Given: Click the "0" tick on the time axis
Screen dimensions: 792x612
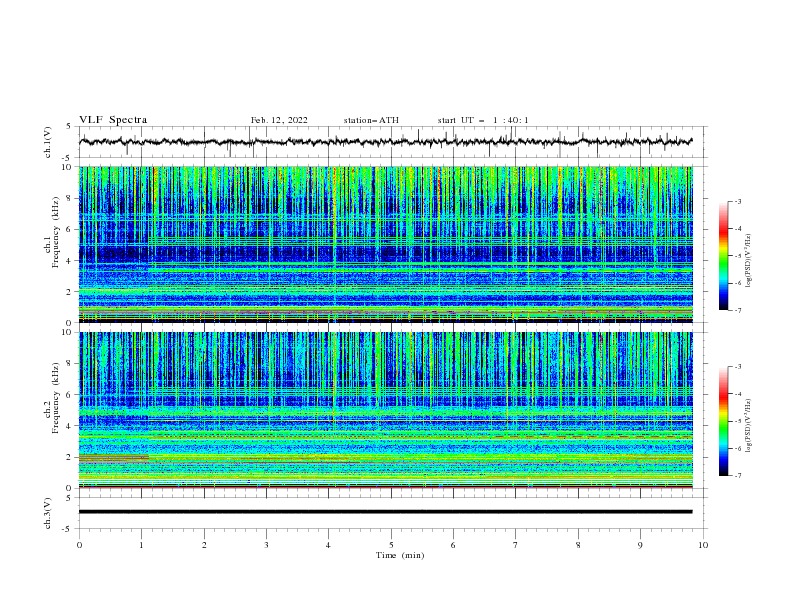Looking at the screenshot, I should click(x=79, y=545).
